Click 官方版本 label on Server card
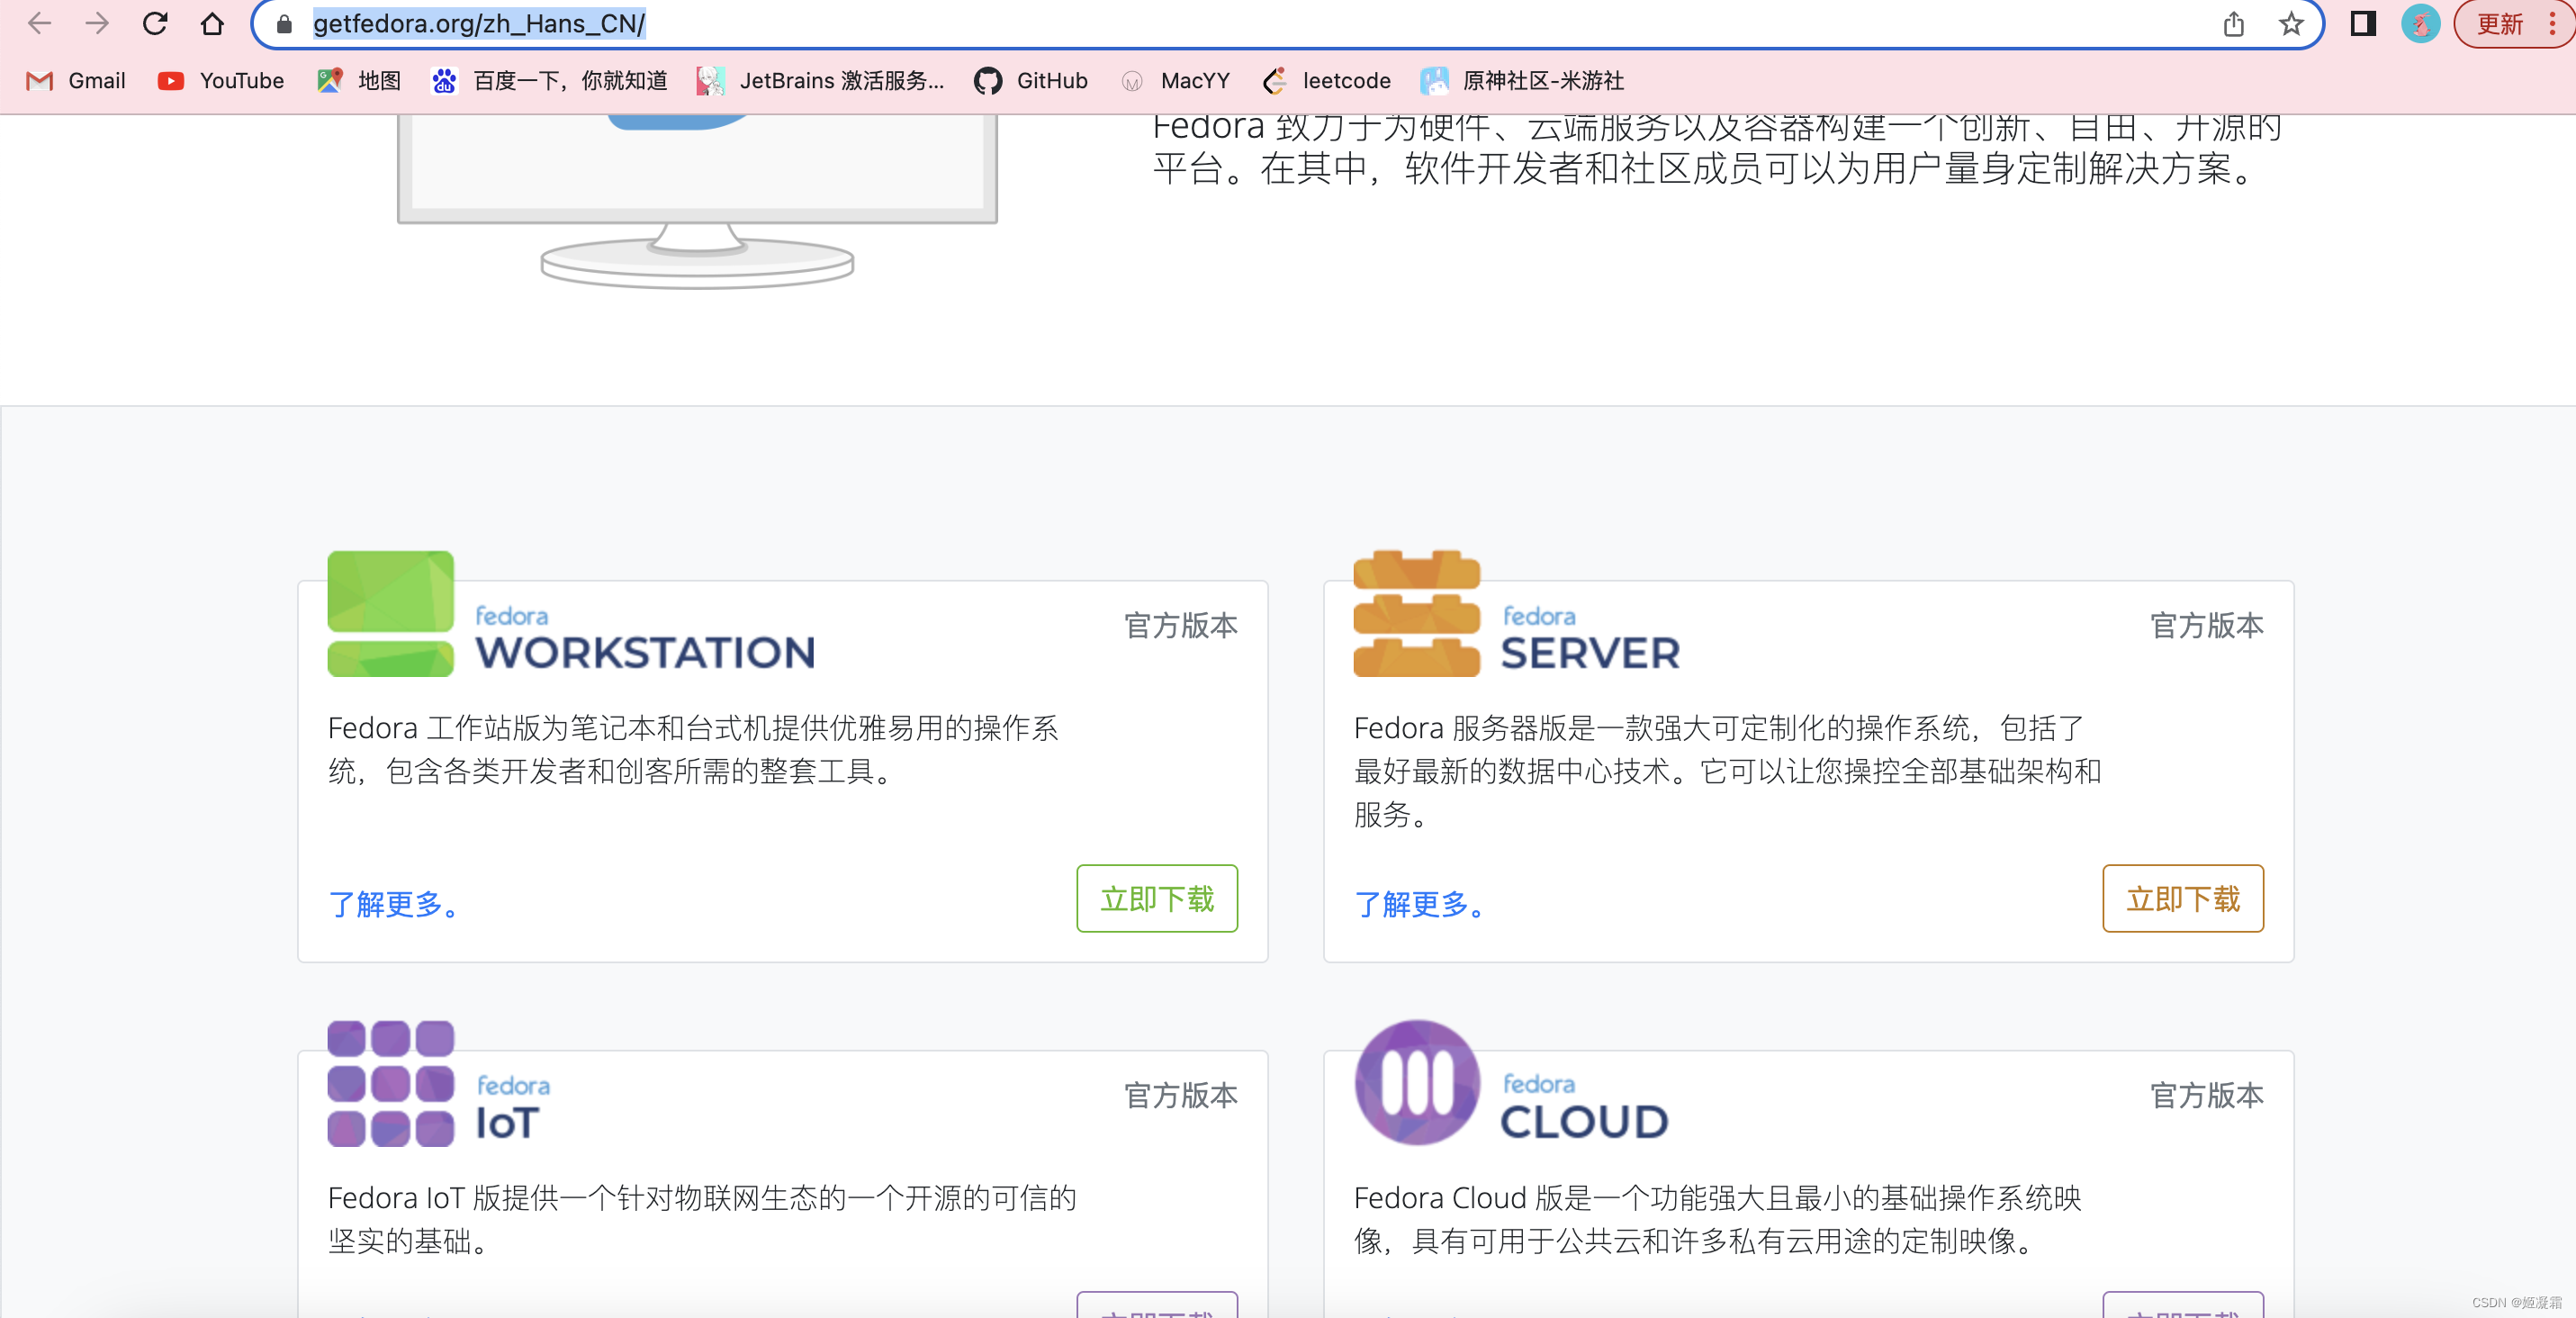This screenshot has width=2576, height=1318. point(2207,625)
